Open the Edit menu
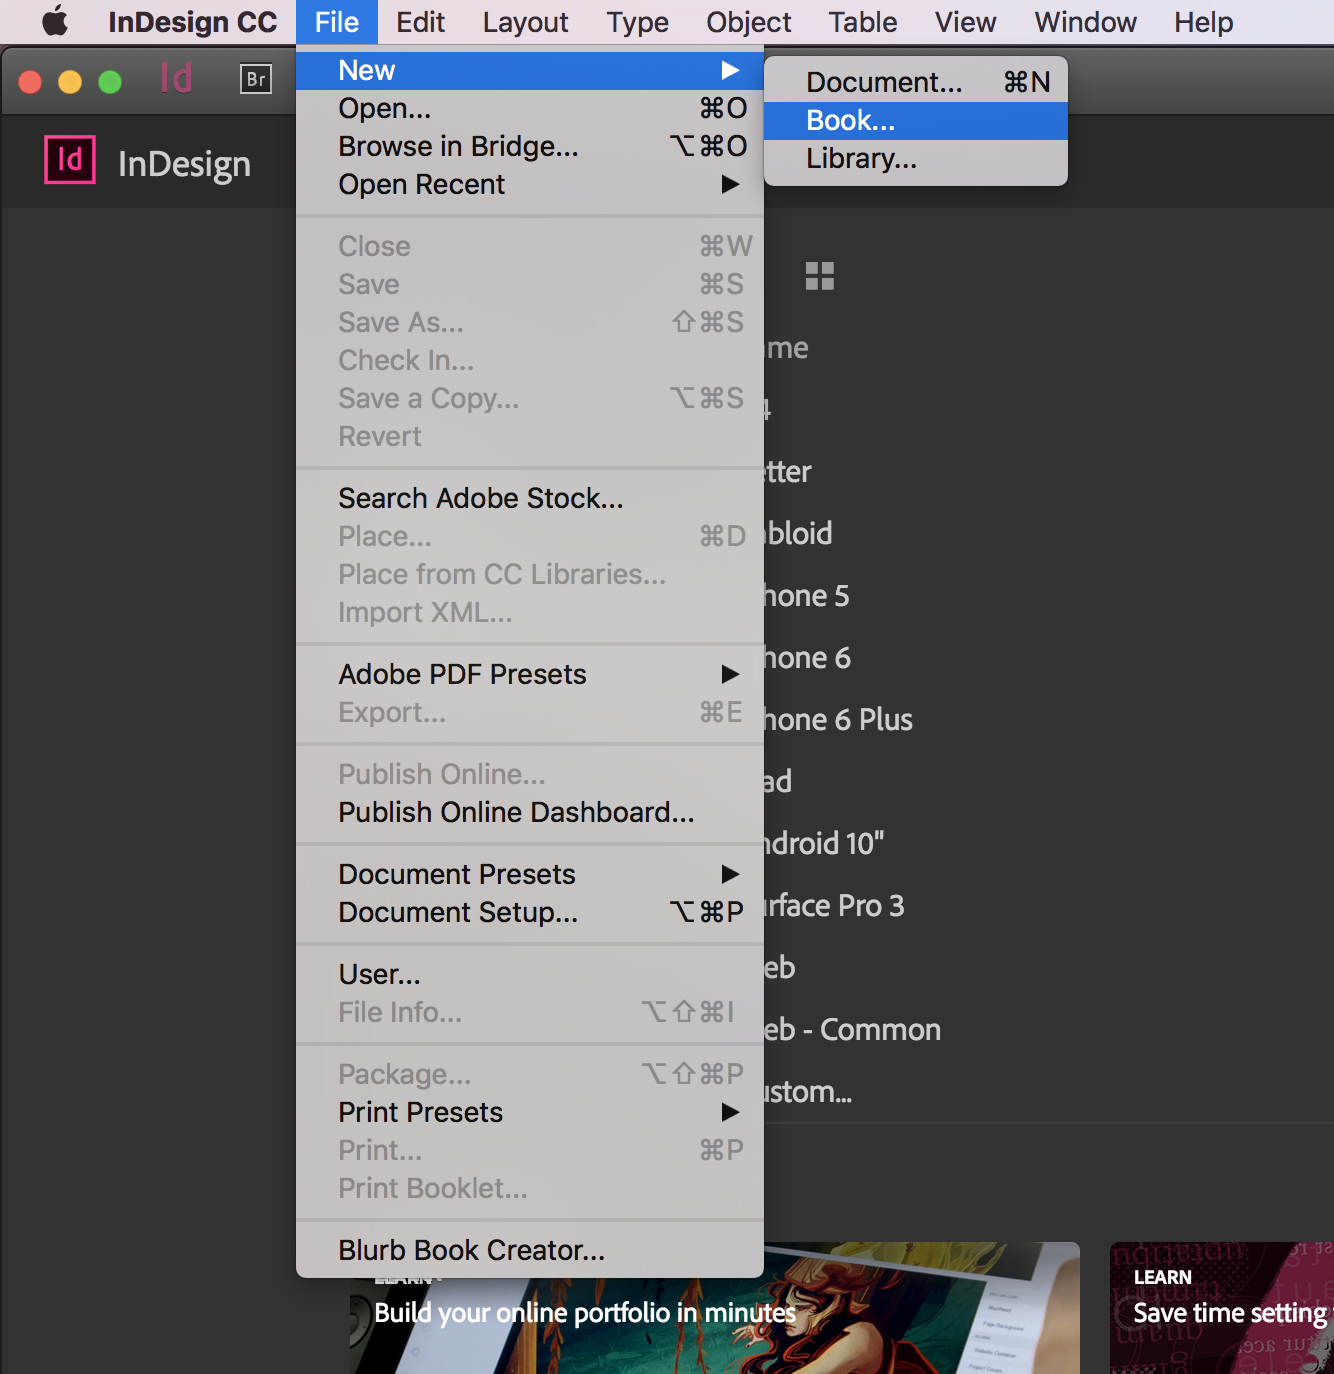1334x1374 pixels. click(420, 22)
